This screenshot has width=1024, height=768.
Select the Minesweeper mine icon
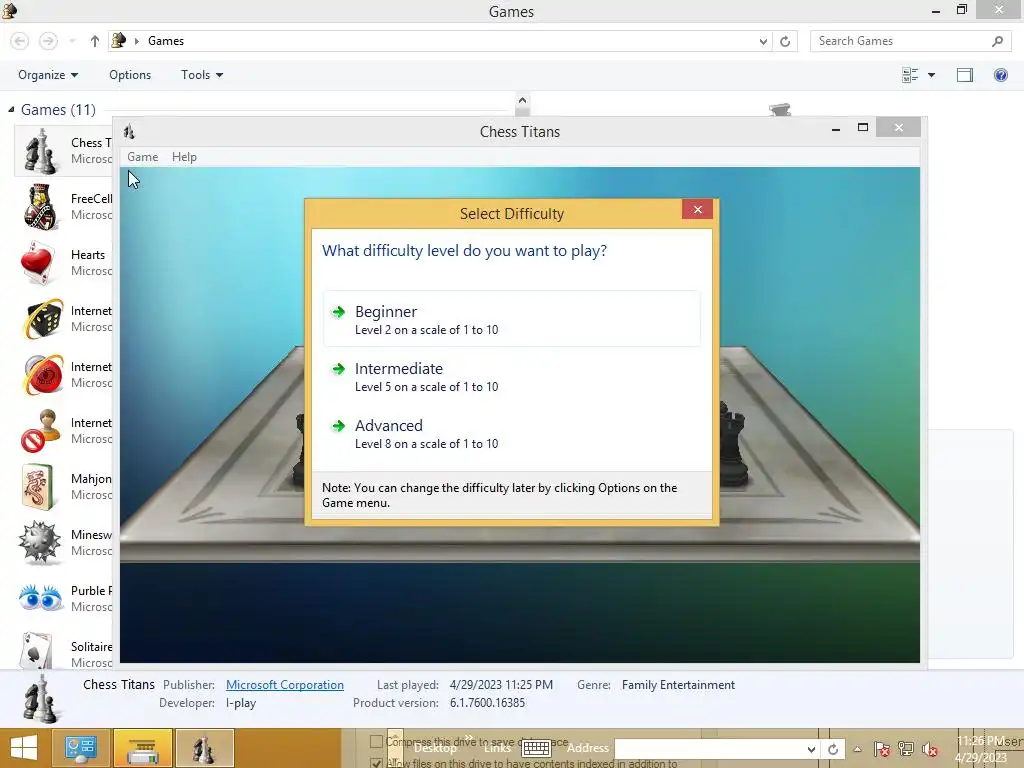click(39, 543)
